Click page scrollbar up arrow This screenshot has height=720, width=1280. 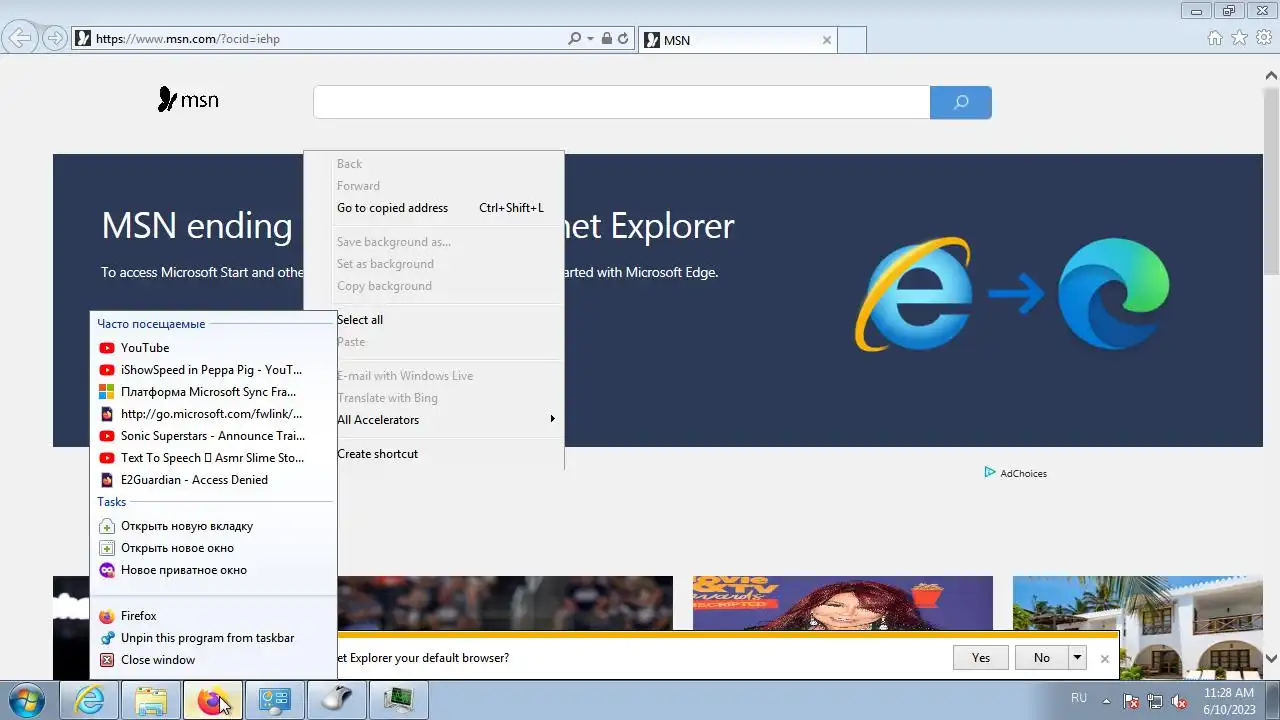(1272, 75)
